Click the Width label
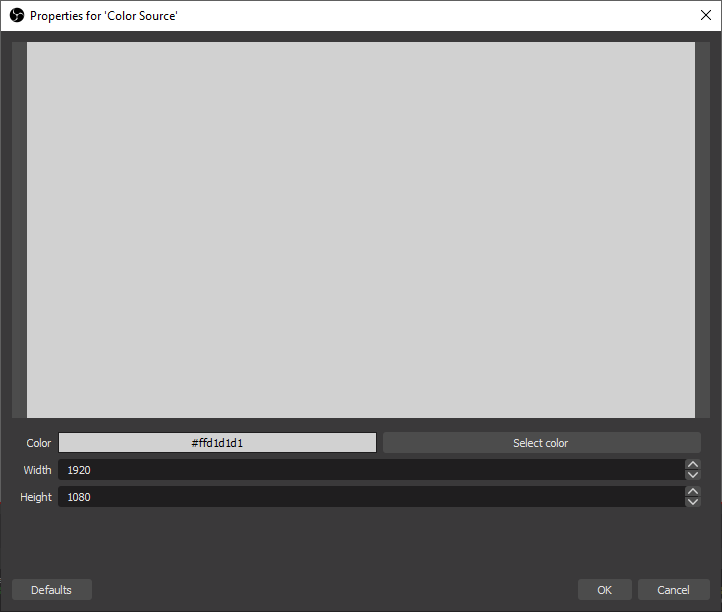 click(37, 470)
